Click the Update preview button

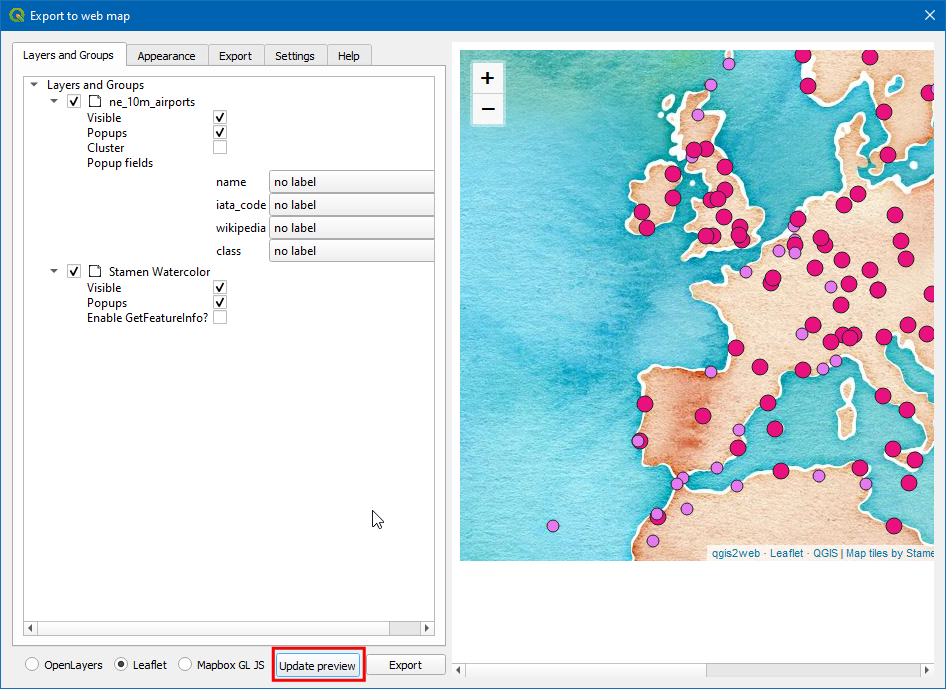pos(317,666)
